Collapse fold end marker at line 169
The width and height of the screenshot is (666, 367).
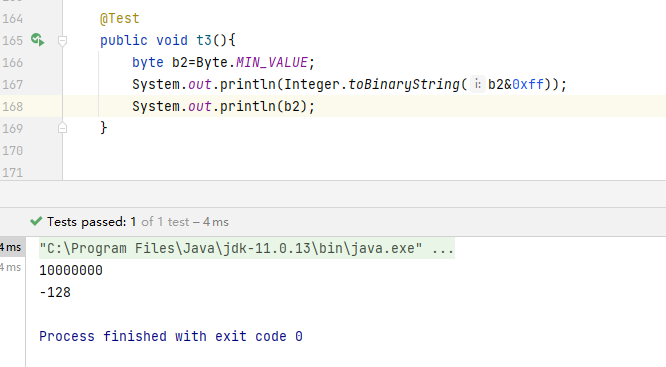tap(62, 128)
